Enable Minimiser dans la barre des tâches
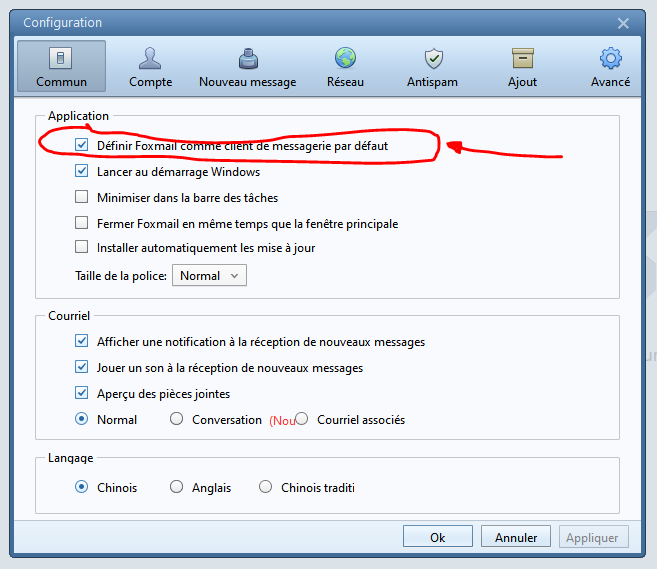 (81, 197)
